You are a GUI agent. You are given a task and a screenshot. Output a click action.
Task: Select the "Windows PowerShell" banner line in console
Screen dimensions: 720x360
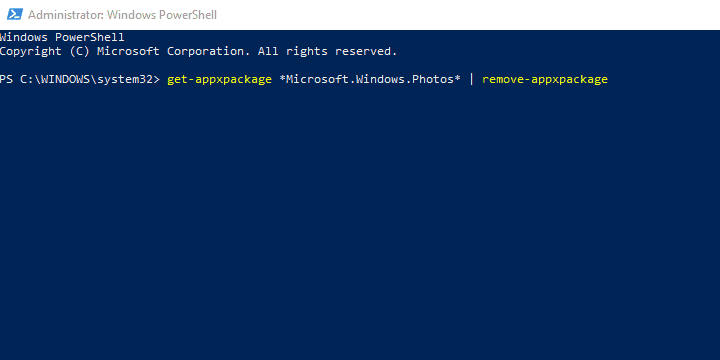click(x=62, y=37)
